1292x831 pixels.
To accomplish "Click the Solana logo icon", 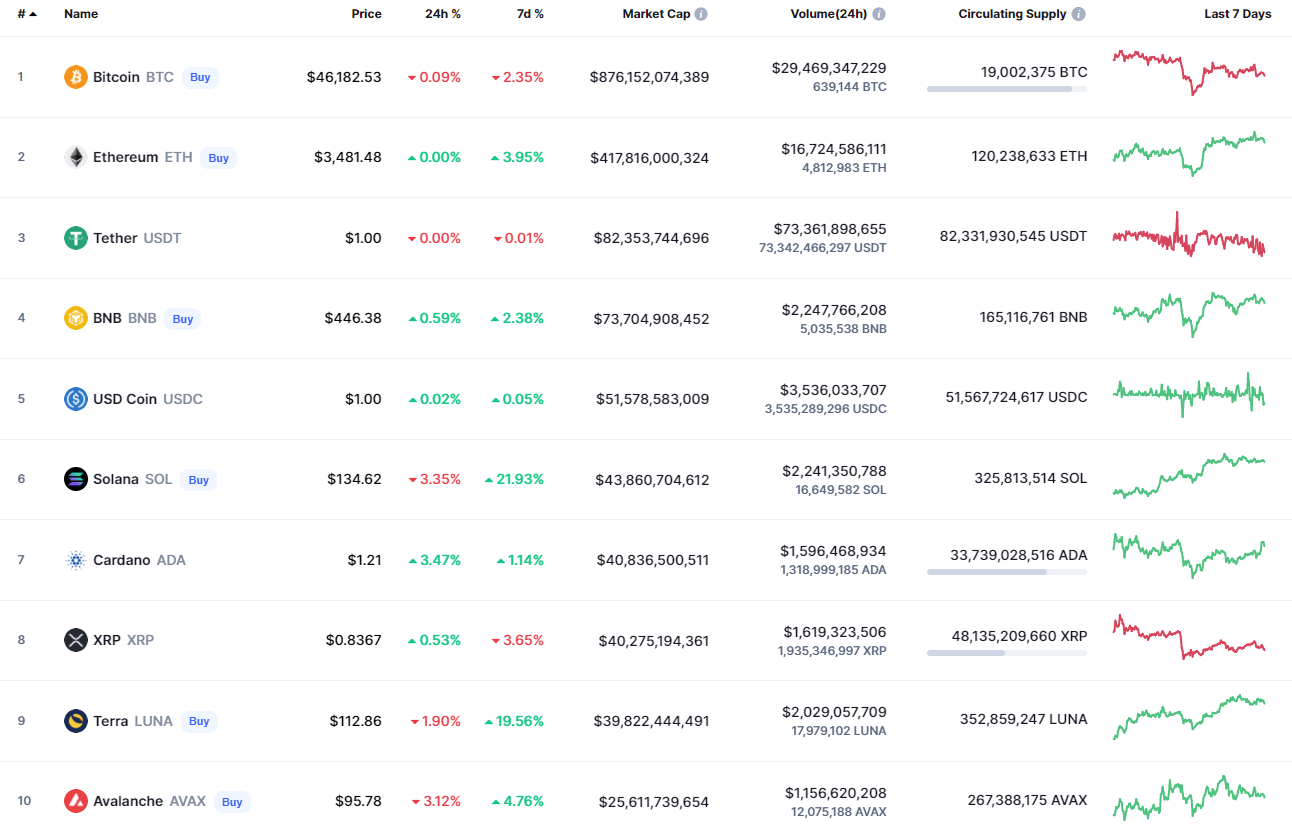I will click(x=76, y=479).
